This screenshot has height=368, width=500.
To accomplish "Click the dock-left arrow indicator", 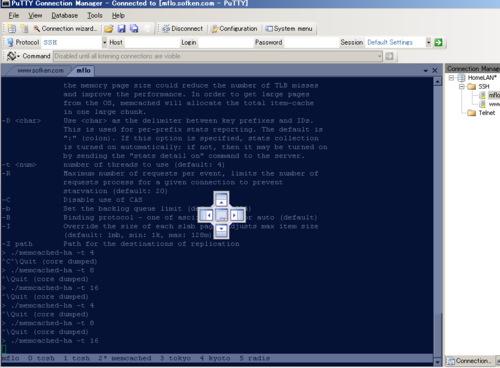I will tap(206, 215).
